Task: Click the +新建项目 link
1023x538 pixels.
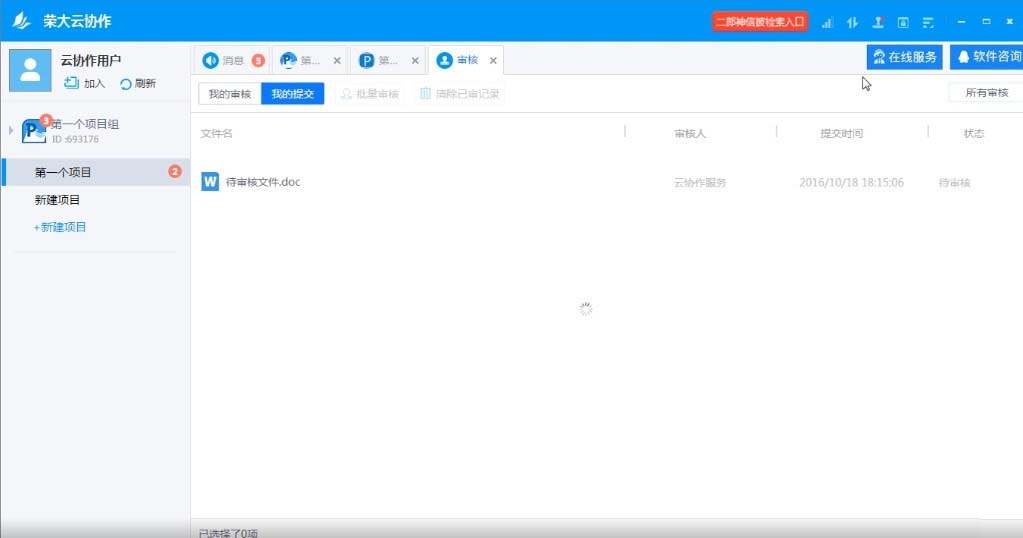Action: (x=60, y=227)
